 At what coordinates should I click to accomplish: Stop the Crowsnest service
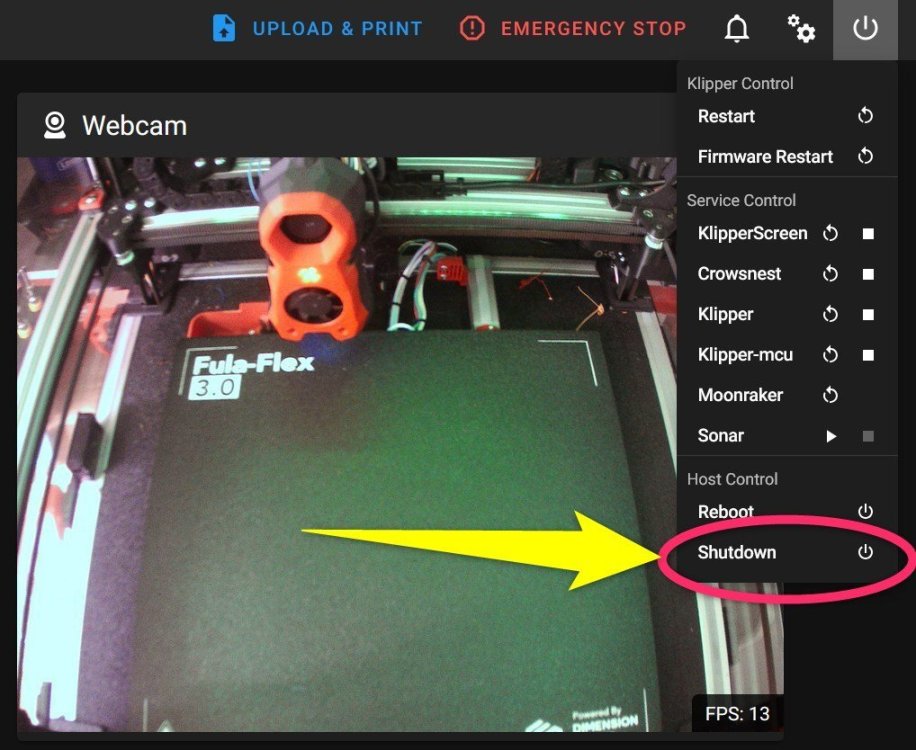869,274
